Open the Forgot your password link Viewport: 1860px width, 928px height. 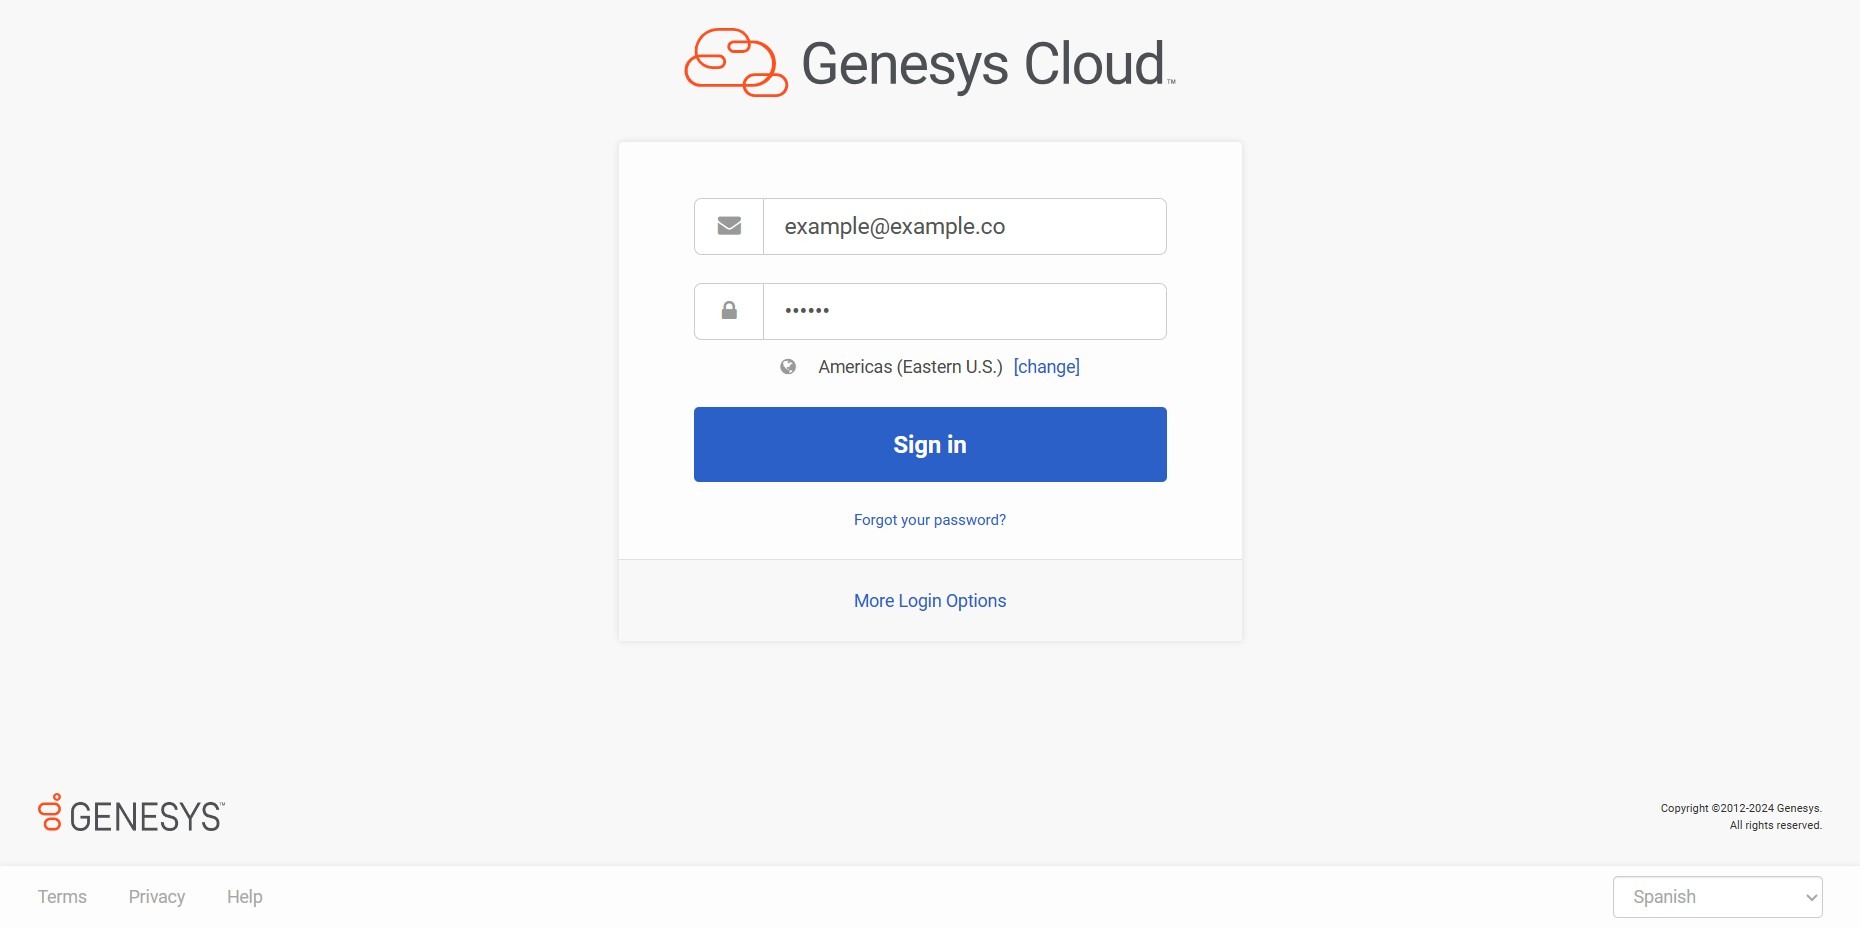coord(930,520)
